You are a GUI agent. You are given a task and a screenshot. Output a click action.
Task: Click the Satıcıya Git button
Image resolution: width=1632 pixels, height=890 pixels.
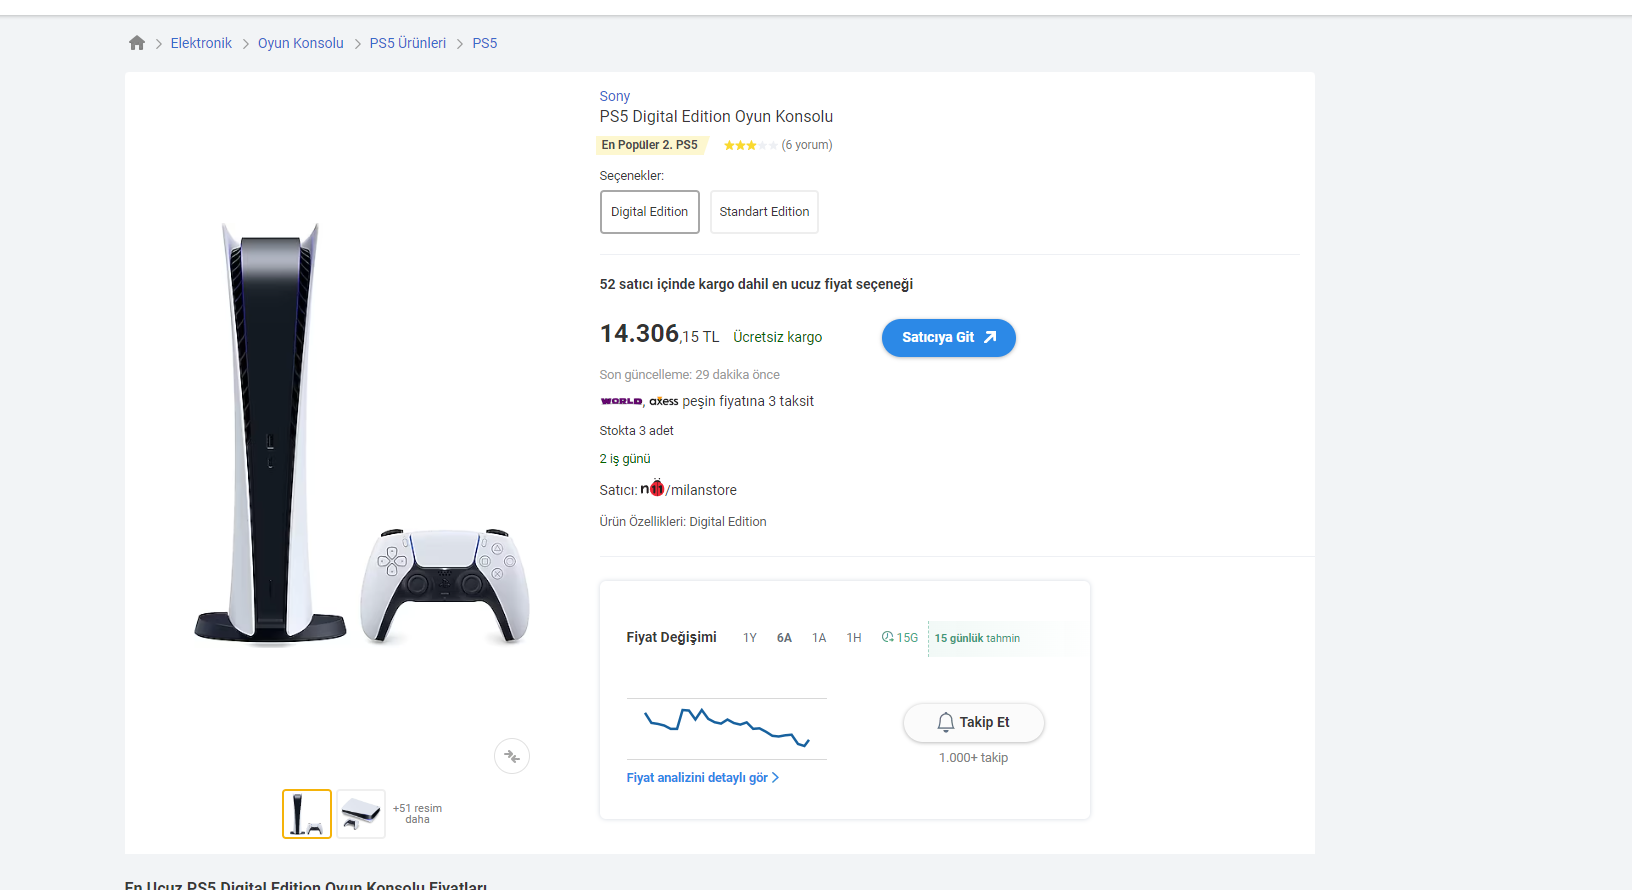(x=949, y=338)
